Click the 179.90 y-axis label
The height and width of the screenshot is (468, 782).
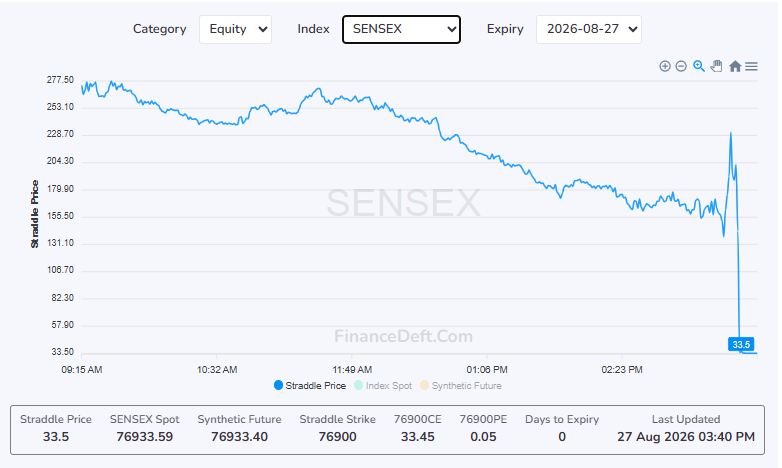pos(60,189)
